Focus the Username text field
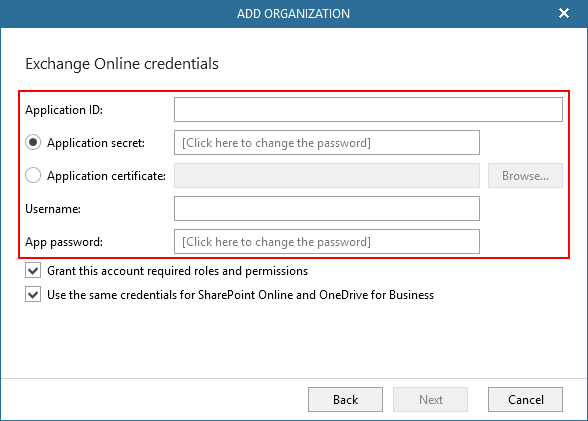 [327, 208]
